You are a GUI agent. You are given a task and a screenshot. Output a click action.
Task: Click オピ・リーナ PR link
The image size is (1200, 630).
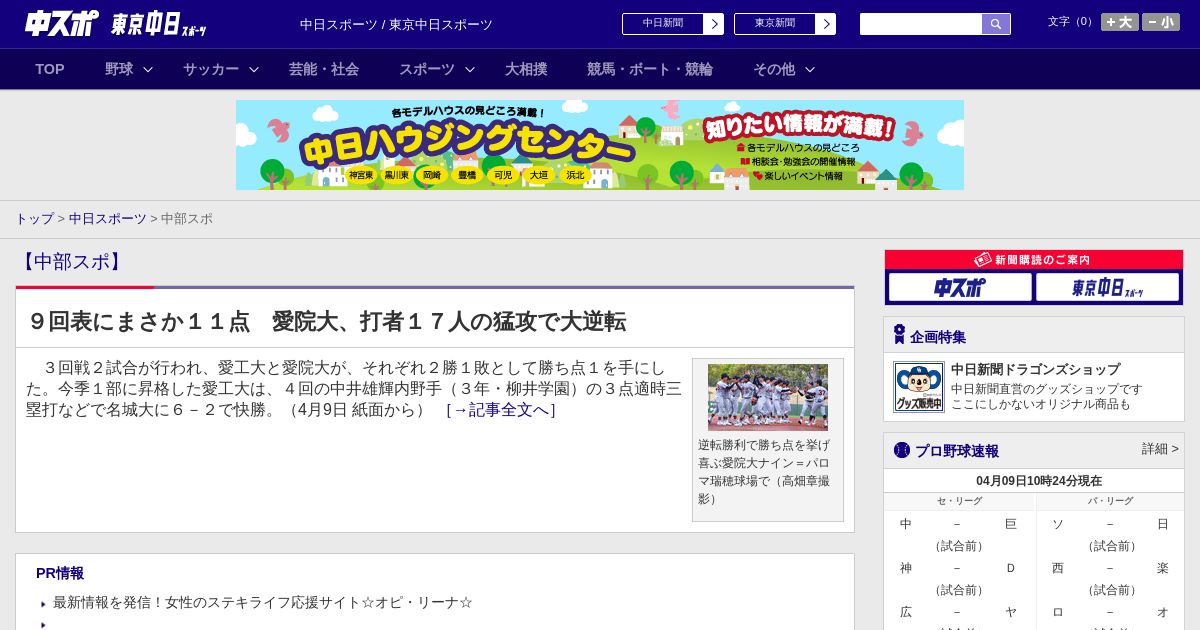[263, 602]
